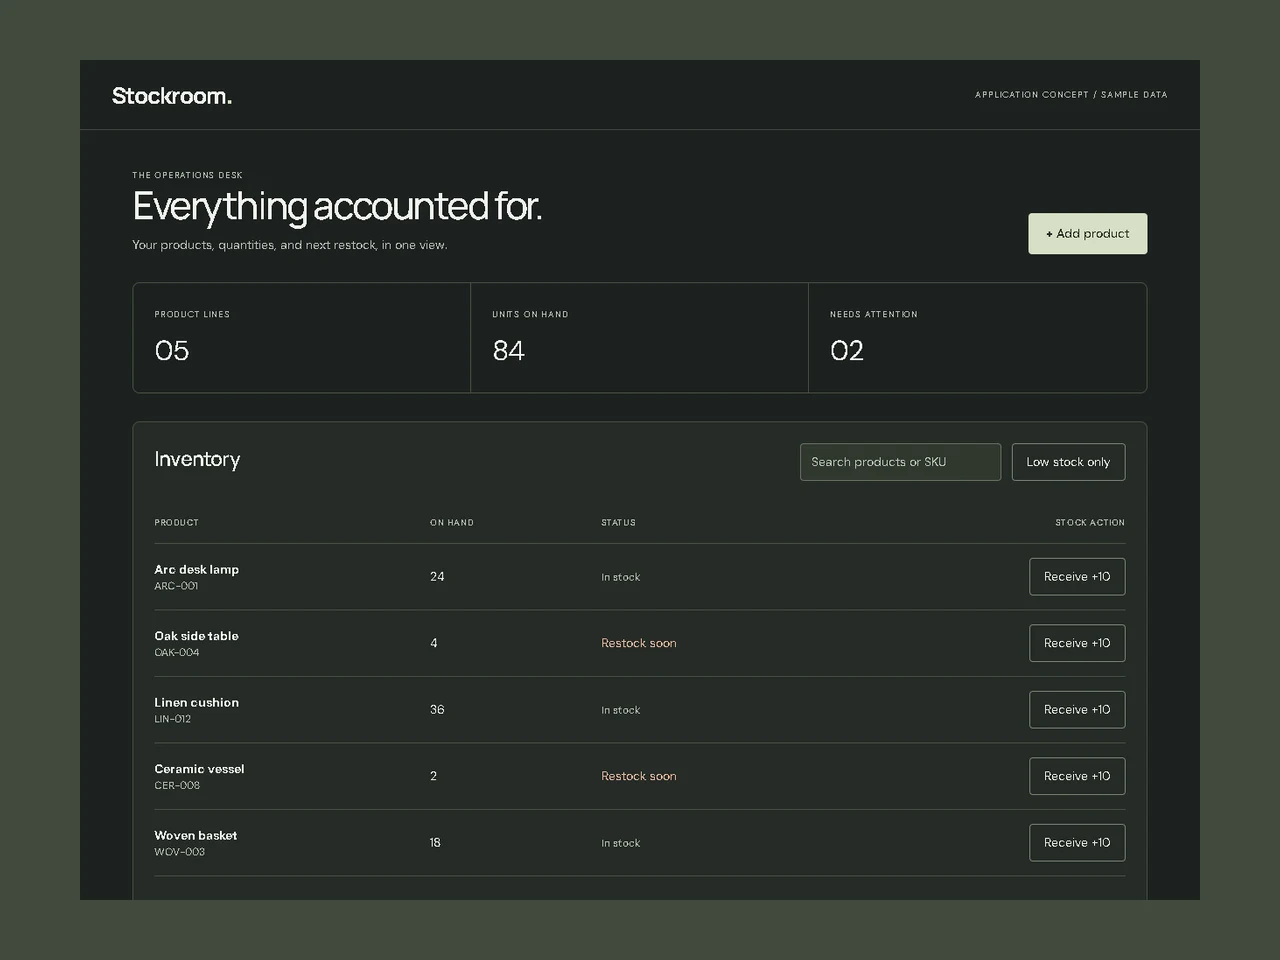The height and width of the screenshot is (960, 1280).
Task: Click the Everything accounted for headline
Action: [337, 207]
